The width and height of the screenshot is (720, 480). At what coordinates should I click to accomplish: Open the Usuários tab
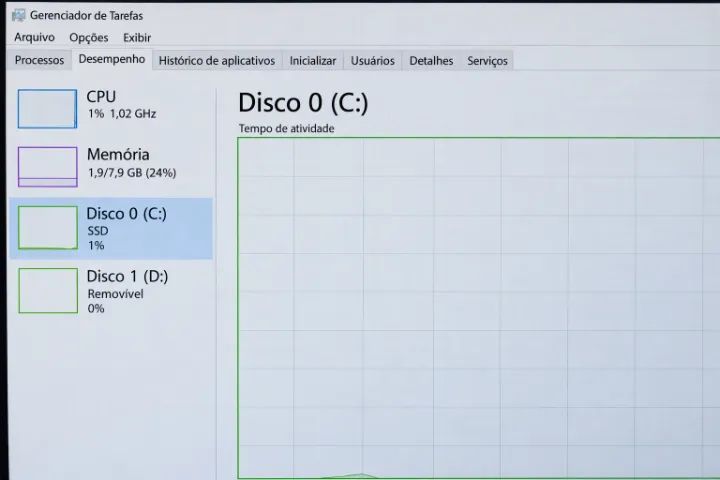tap(372, 61)
